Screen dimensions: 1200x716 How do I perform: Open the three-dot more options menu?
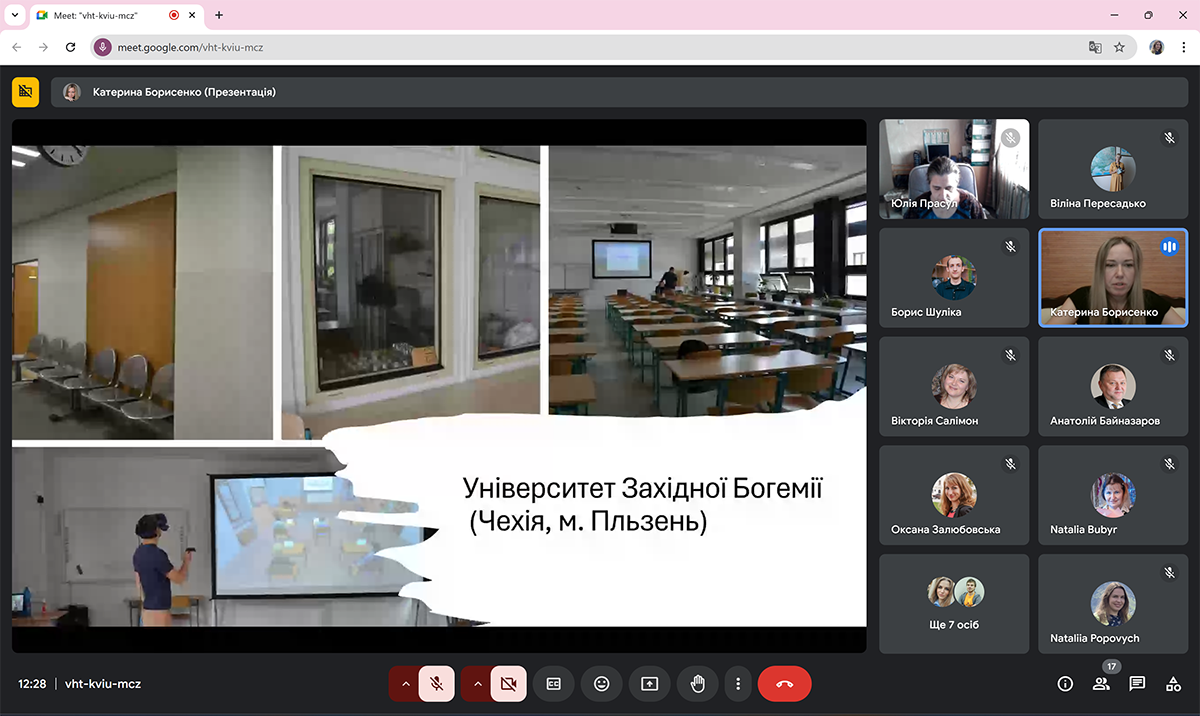pyautogui.click(x=738, y=684)
